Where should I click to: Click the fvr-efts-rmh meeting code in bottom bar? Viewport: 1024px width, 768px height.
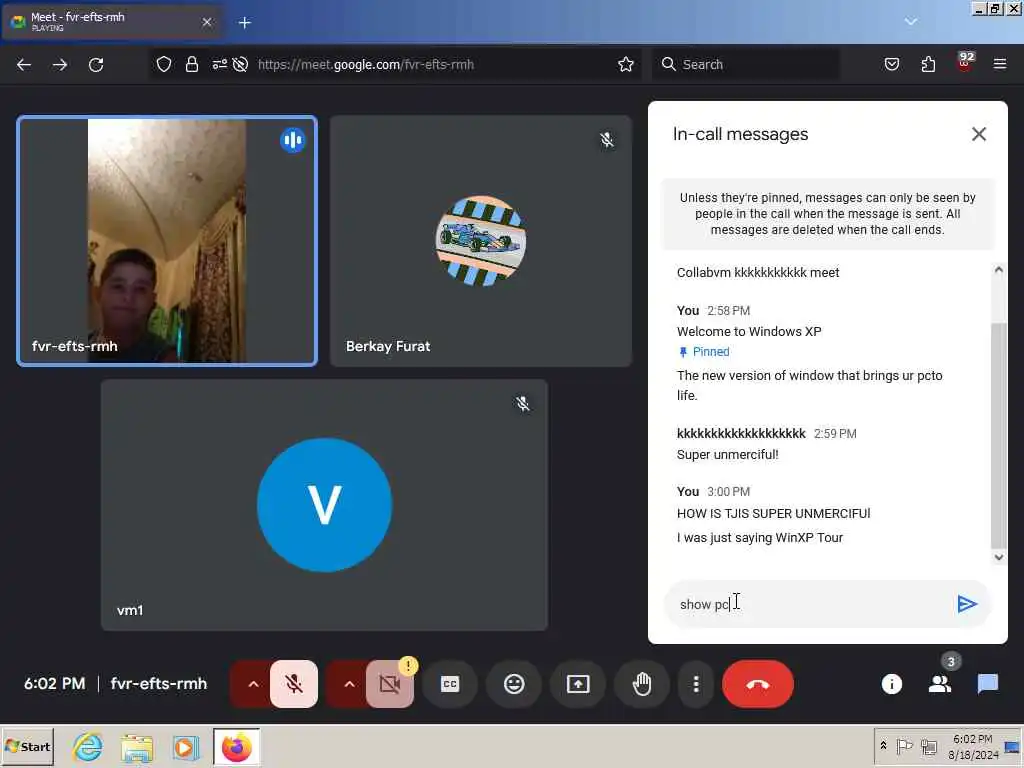(x=159, y=684)
